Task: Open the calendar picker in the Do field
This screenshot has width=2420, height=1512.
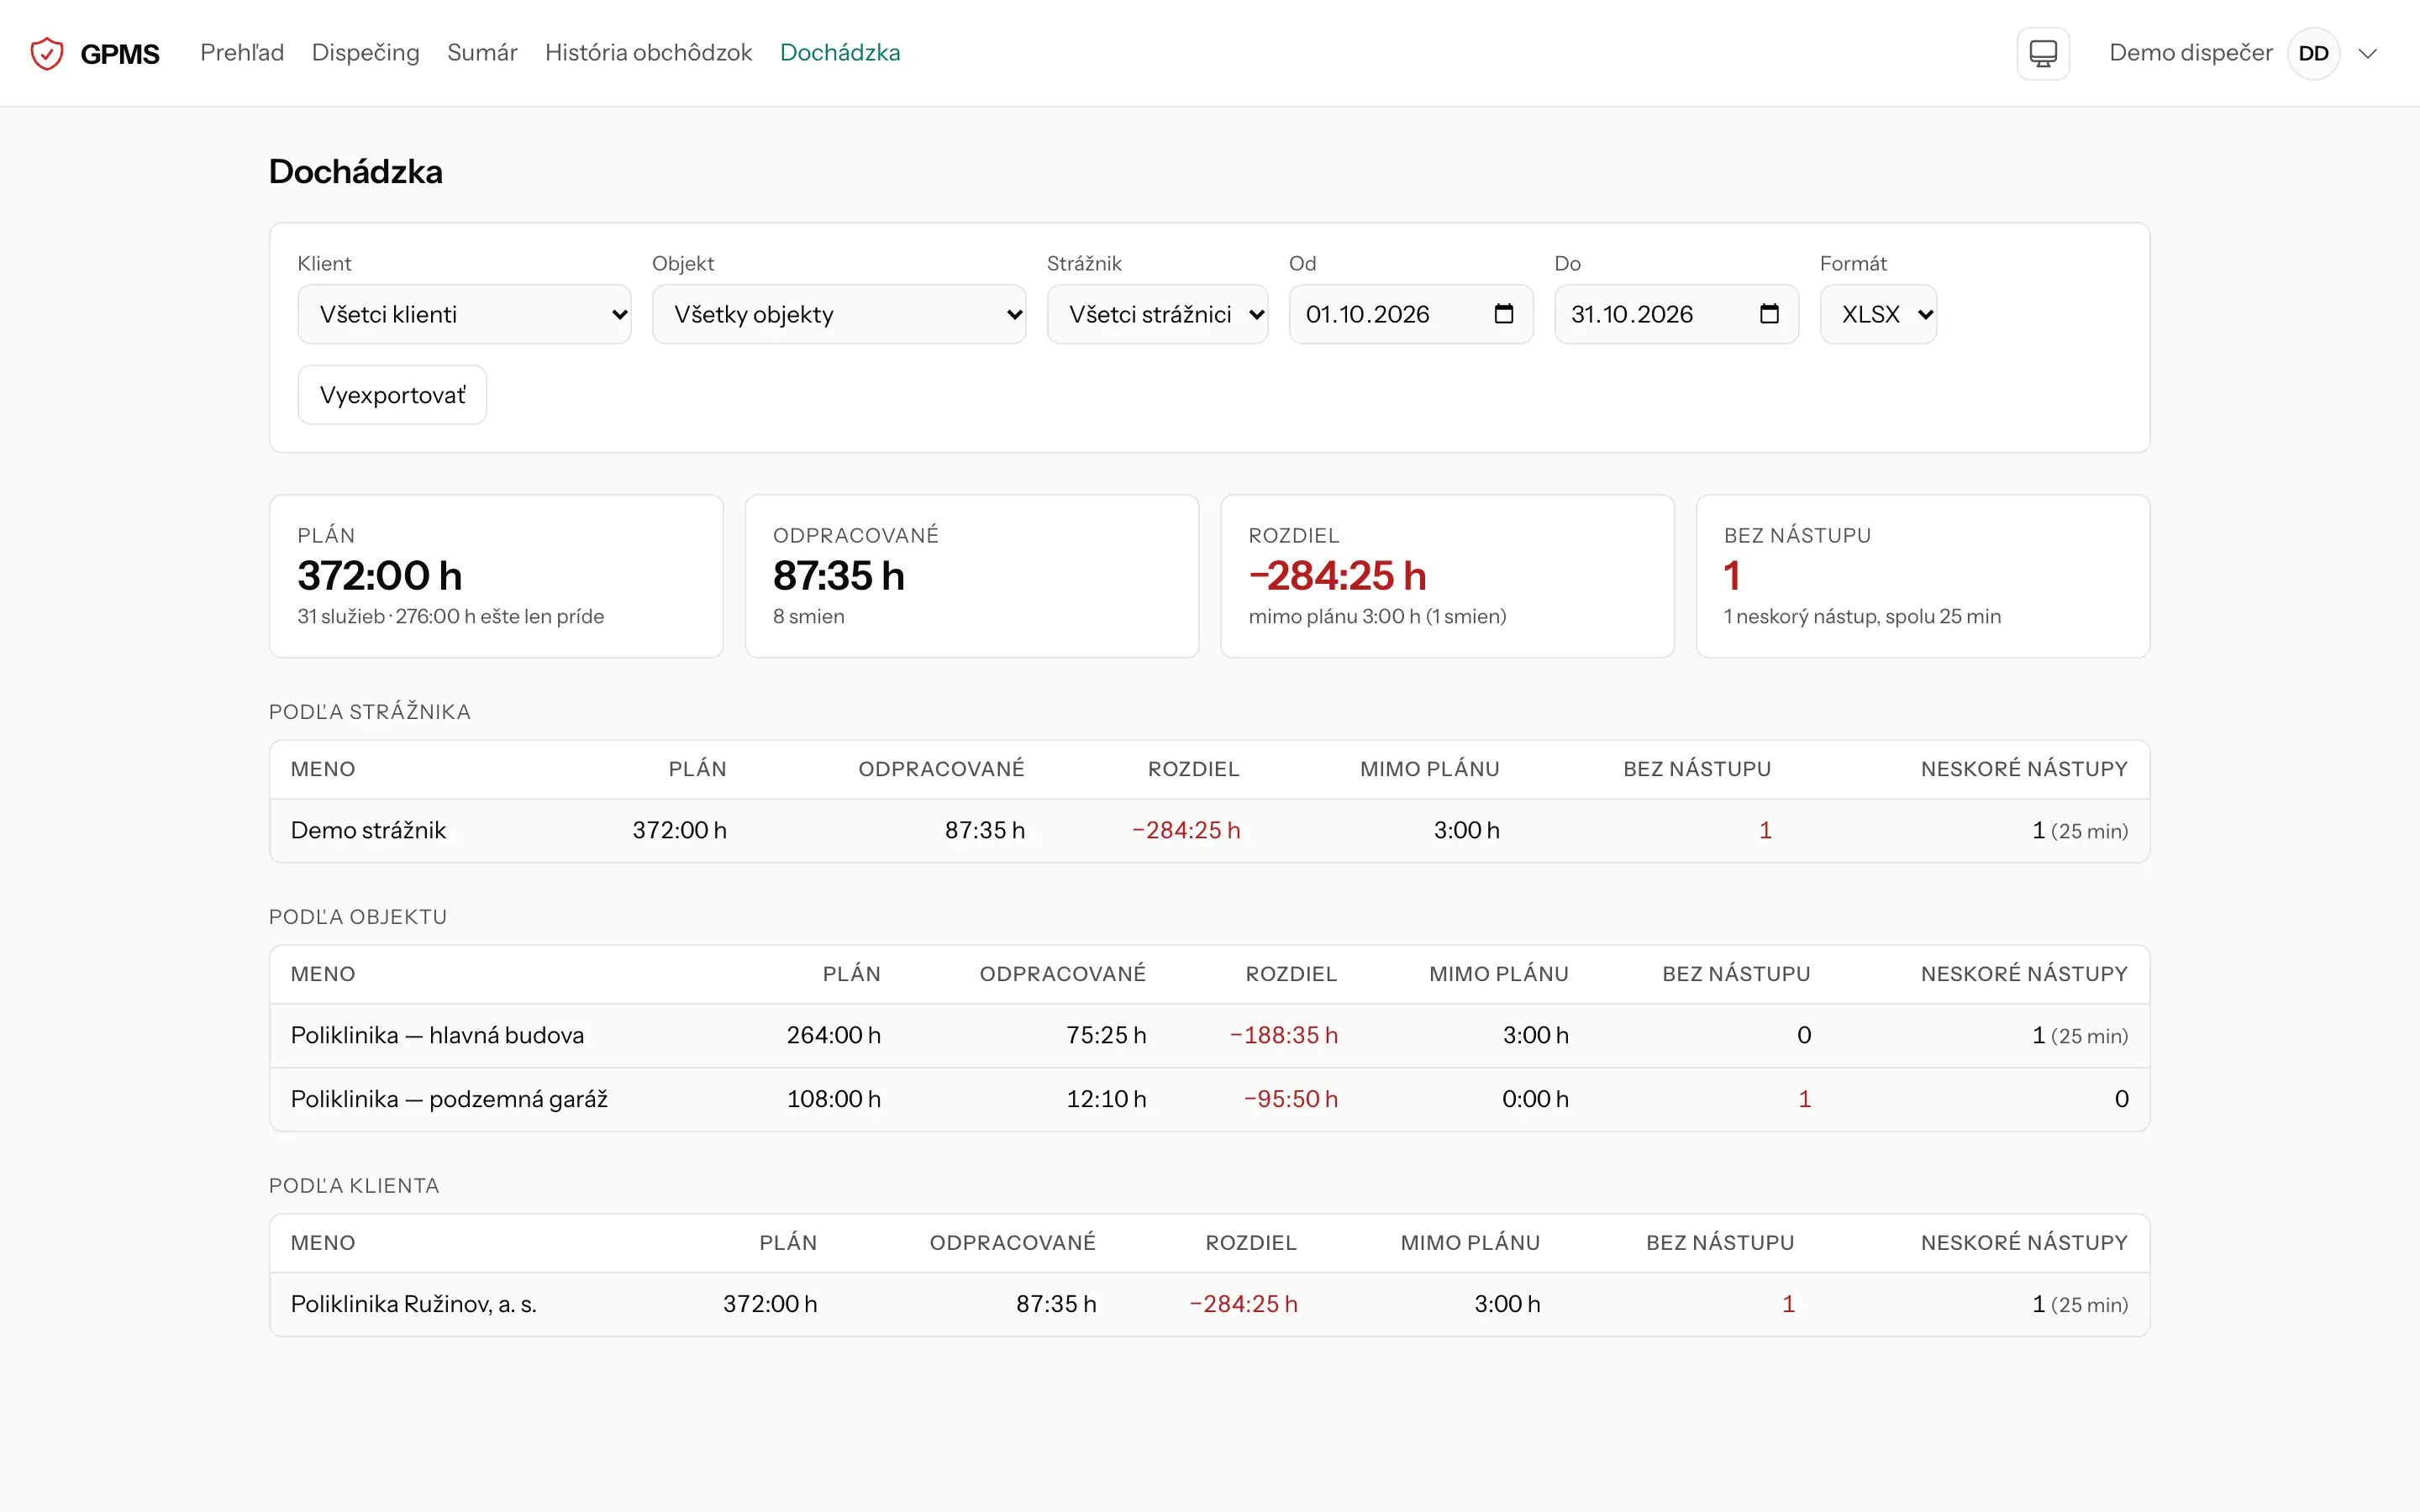Action: pos(1769,314)
